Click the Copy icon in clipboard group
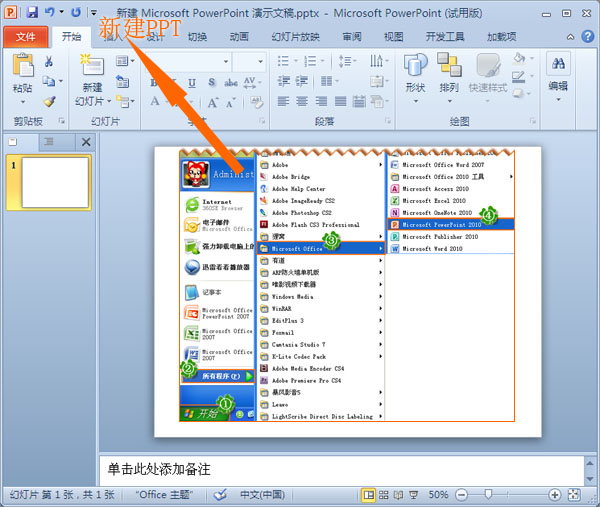Screen dimensions: 600x507 [x=49, y=81]
